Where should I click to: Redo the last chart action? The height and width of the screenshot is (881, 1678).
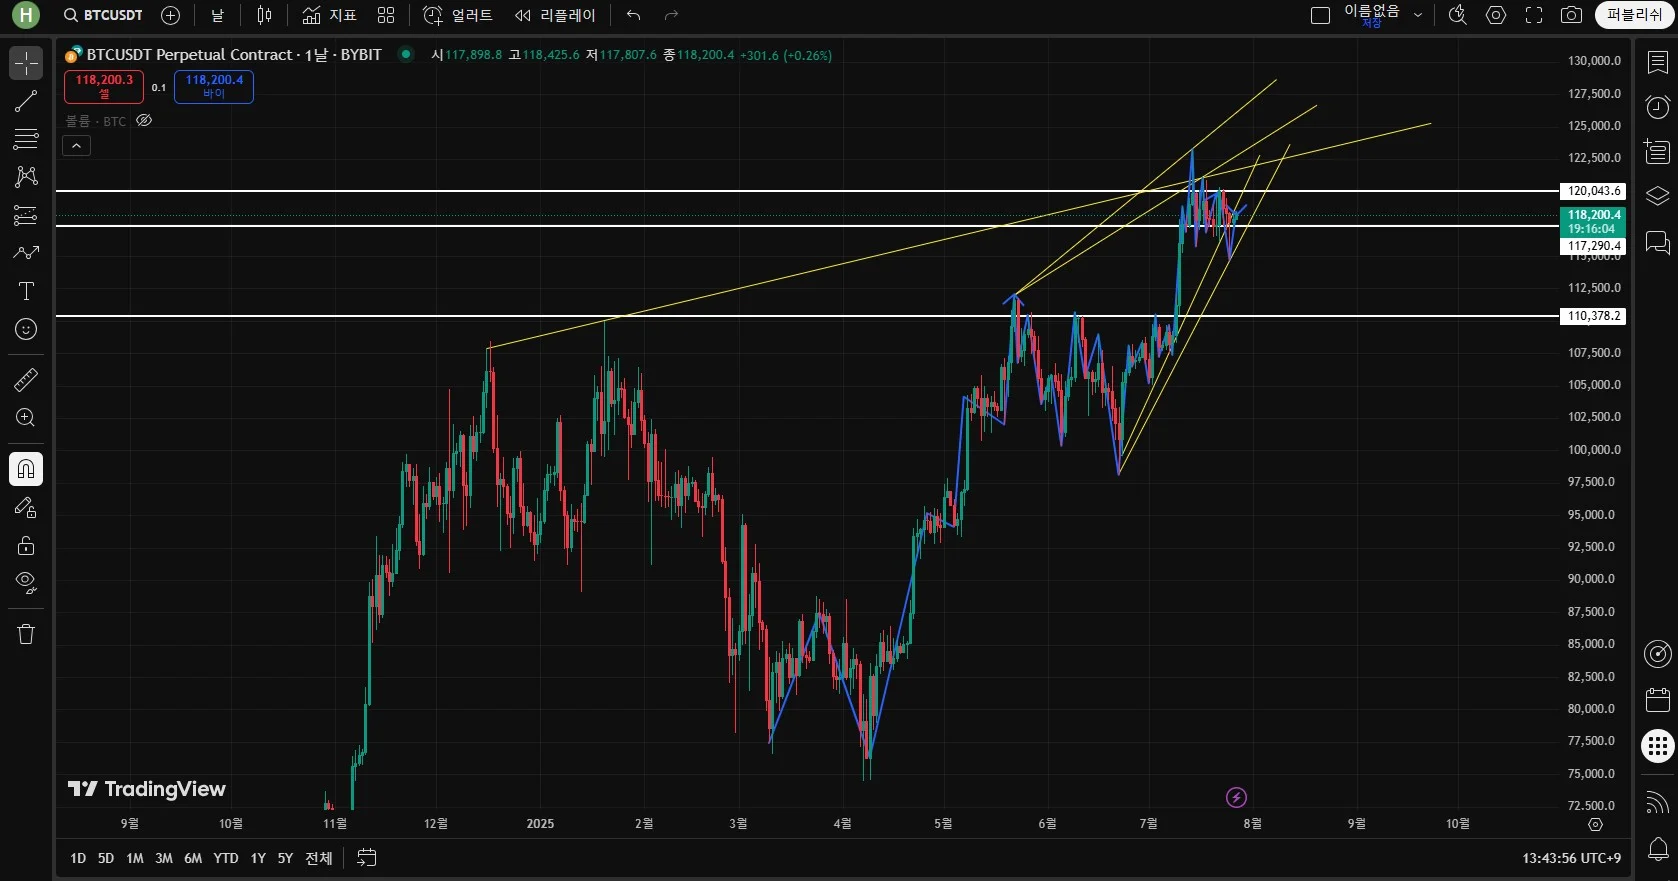pos(671,15)
